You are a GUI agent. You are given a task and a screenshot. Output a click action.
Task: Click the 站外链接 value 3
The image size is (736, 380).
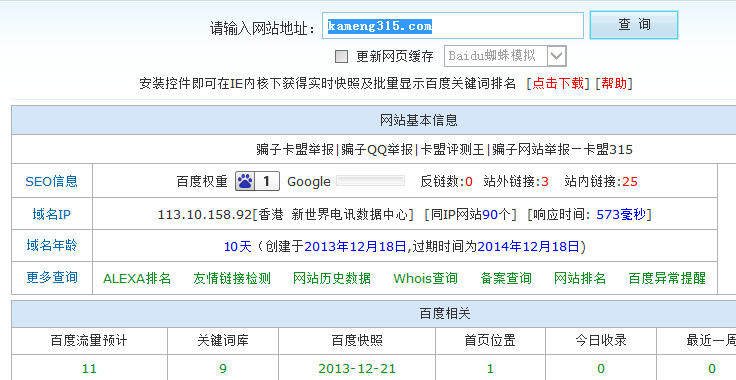point(545,182)
